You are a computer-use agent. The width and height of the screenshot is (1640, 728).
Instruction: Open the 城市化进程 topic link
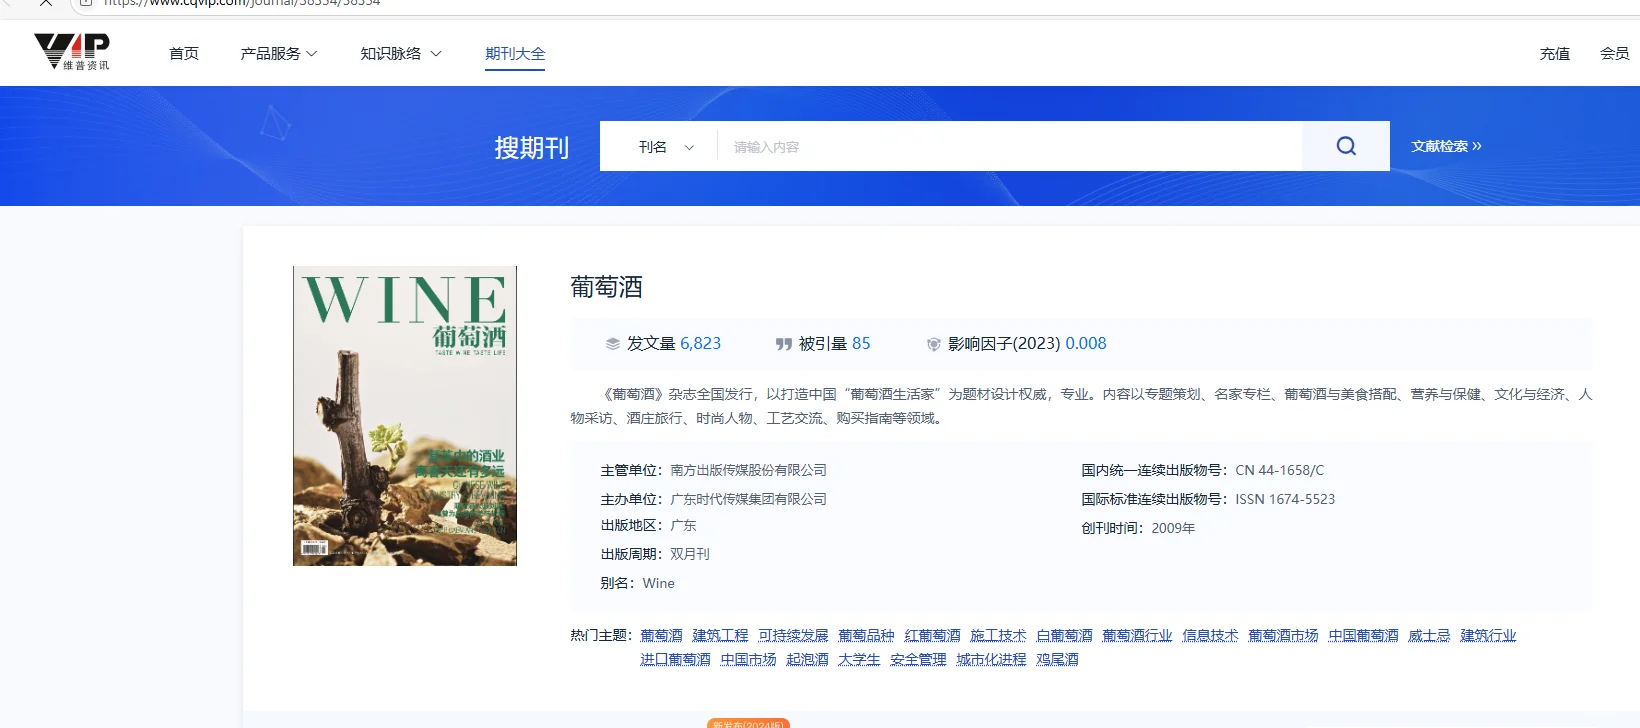(x=991, y=660)
